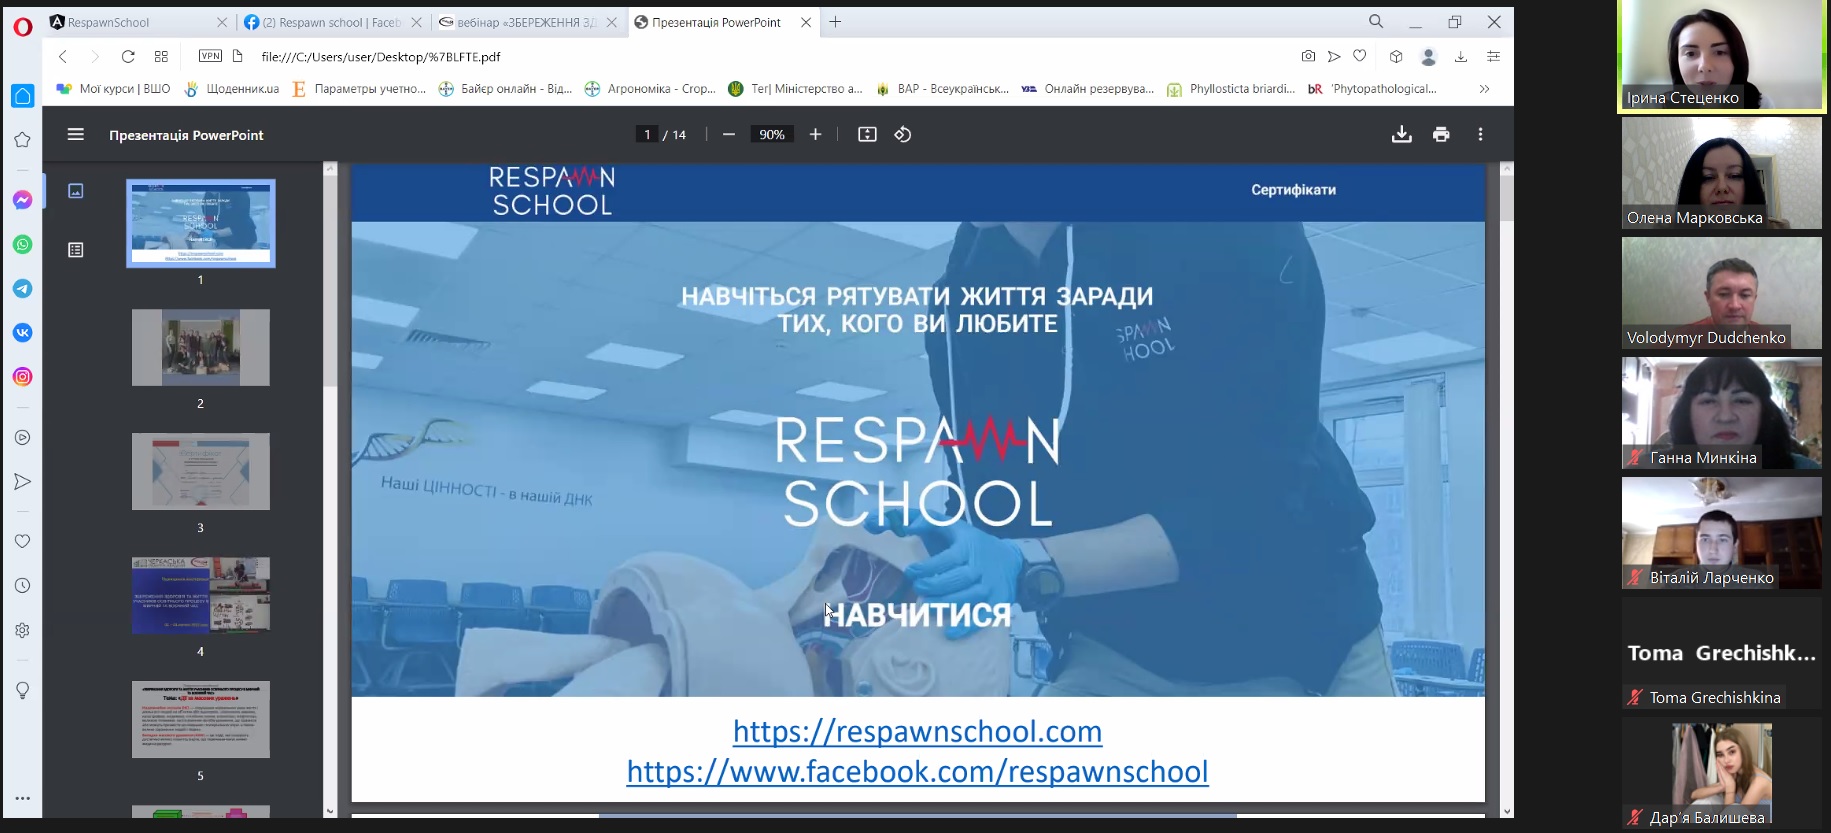The height and width of the screenshot is (833, 1831).
Task: Switch to the вебінар ЗБЕРЕЖЕННЯ tab
Action: pyautogui.click(x=529, y=22)
